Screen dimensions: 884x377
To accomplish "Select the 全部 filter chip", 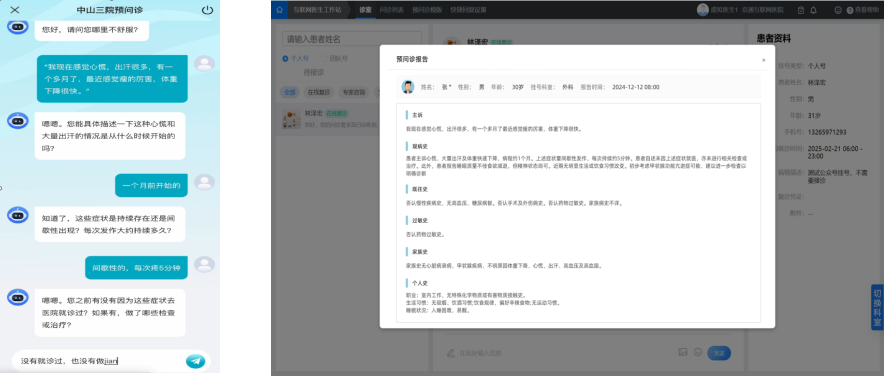I will (x=290, y=91).
